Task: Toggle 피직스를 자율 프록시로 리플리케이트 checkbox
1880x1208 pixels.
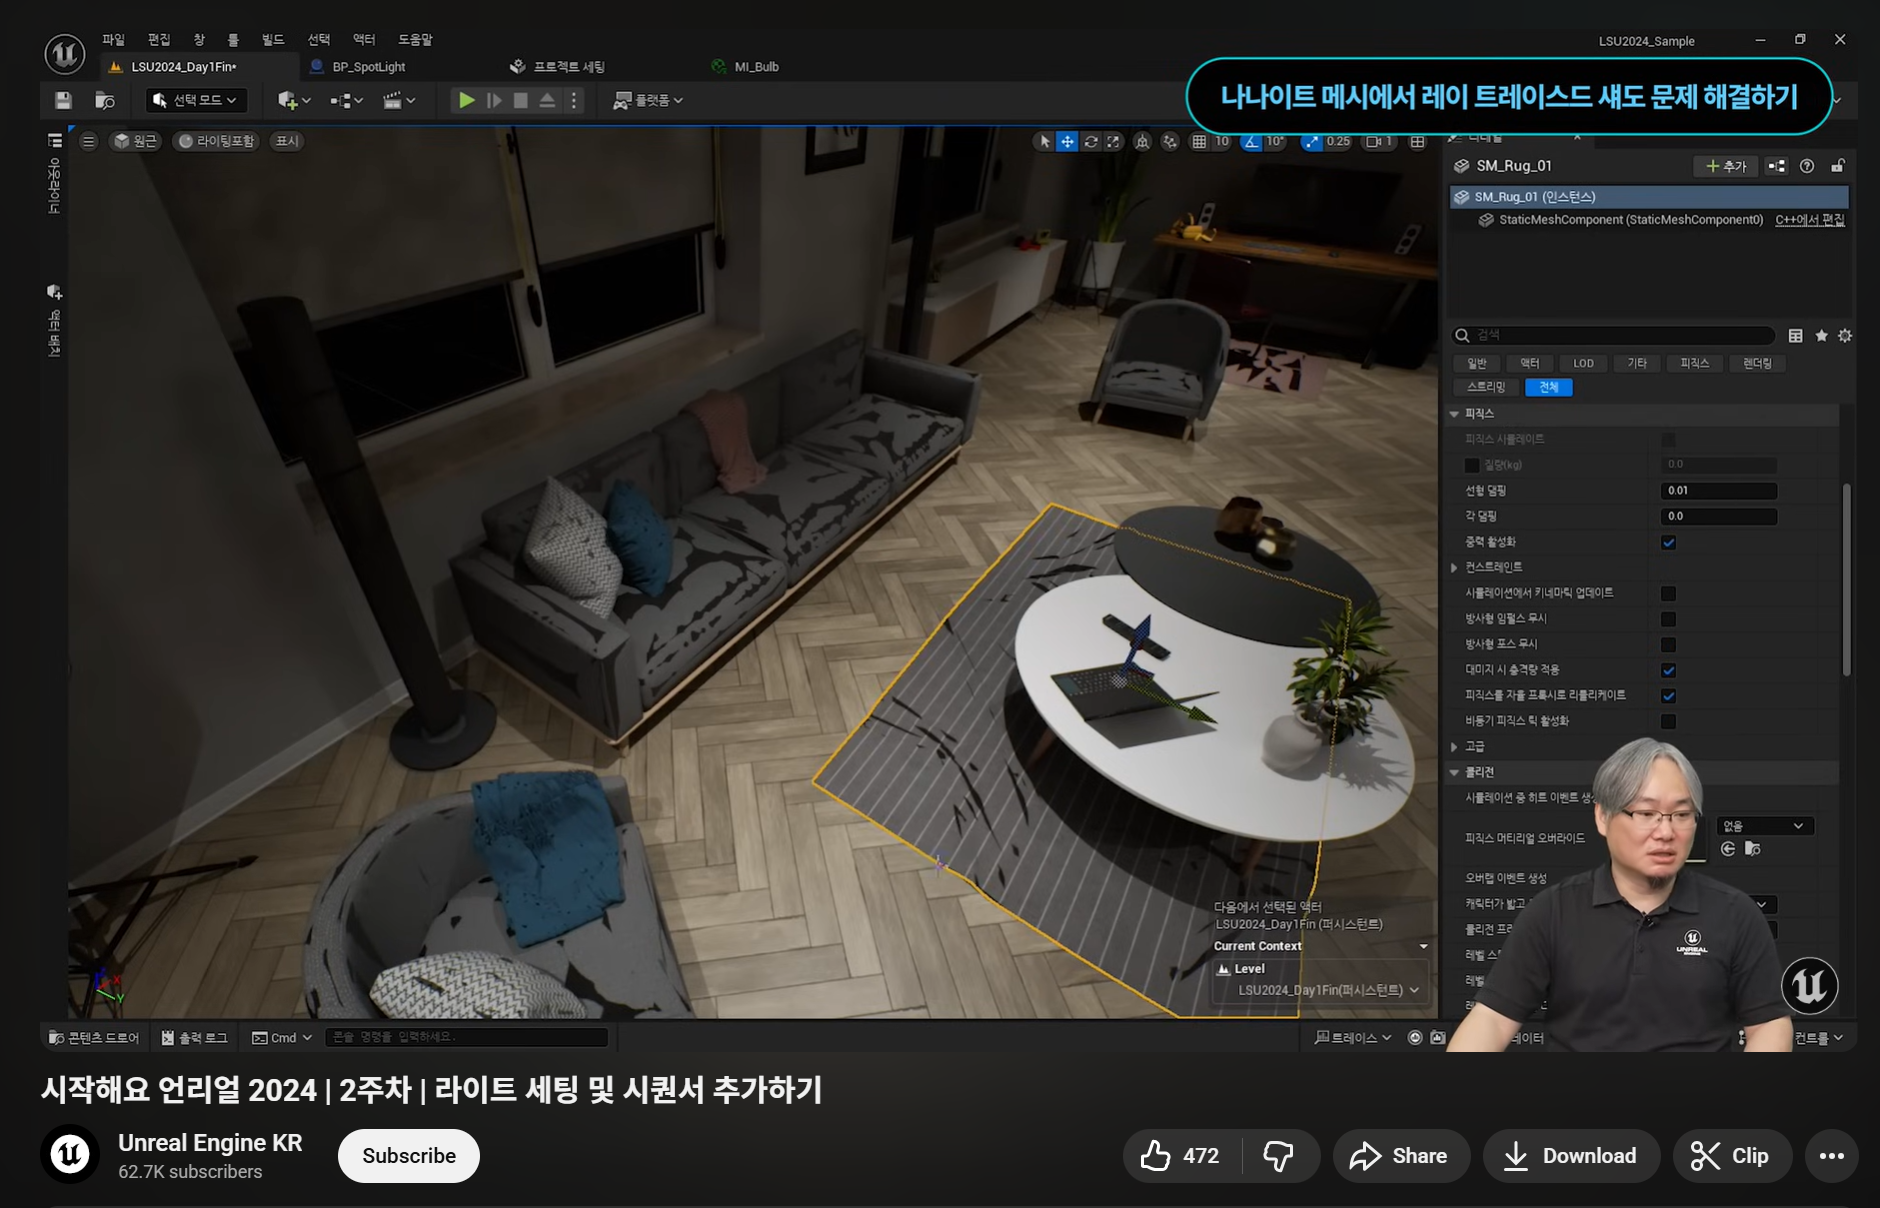Action: (x=1668, y=696)
